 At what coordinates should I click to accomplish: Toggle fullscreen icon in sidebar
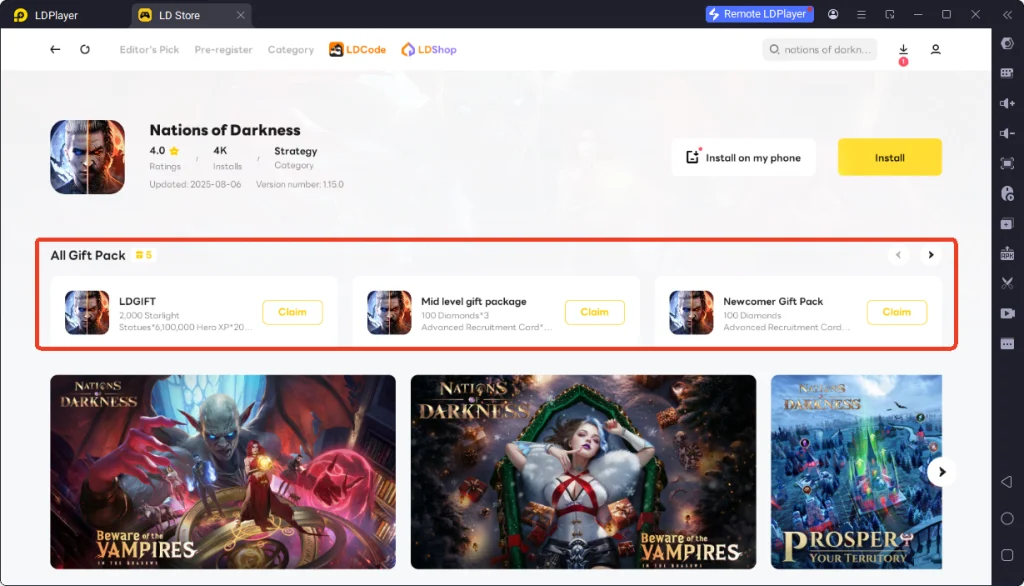pyautogui.click(x=1007, y=163)
